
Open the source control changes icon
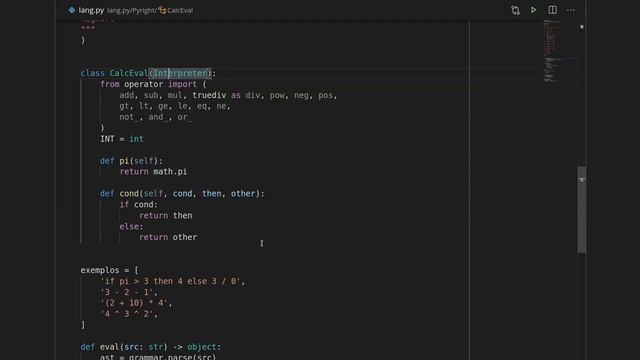click(x=515, y=10)
